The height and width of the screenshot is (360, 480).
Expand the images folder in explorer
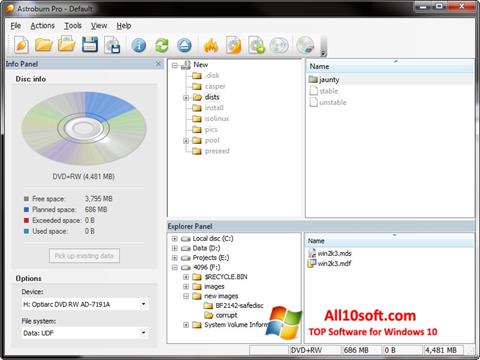coord(186,287)
